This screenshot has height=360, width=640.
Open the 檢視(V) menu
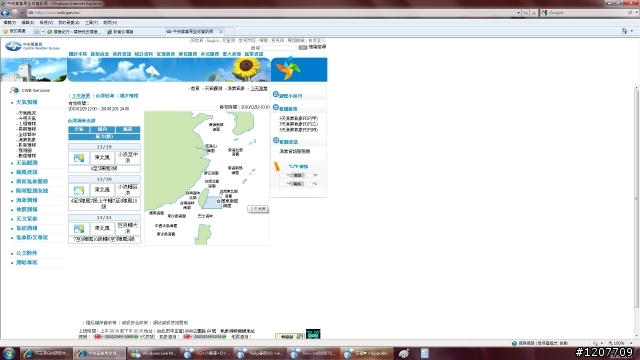click(46, 22)
